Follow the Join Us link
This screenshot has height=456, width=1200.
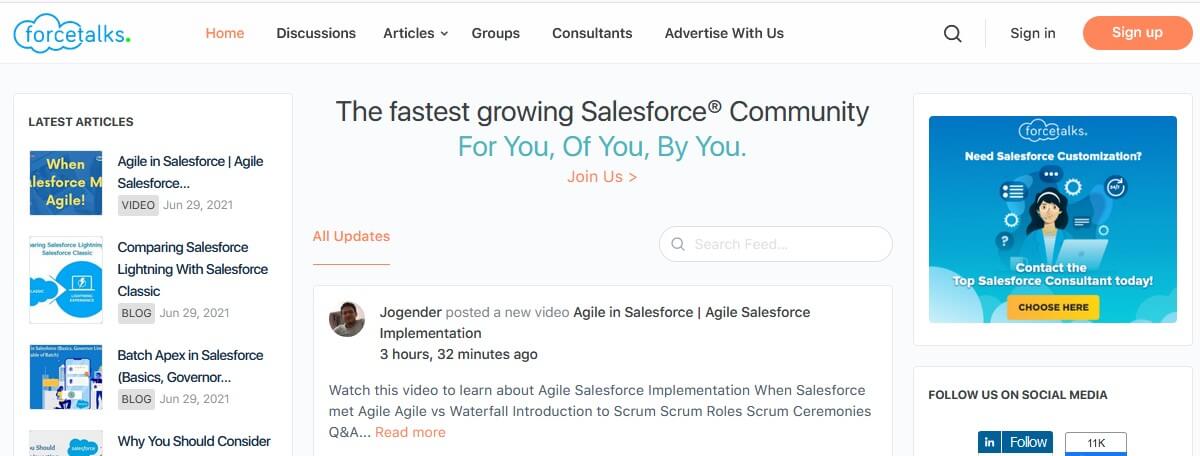[x=602, y=177]
